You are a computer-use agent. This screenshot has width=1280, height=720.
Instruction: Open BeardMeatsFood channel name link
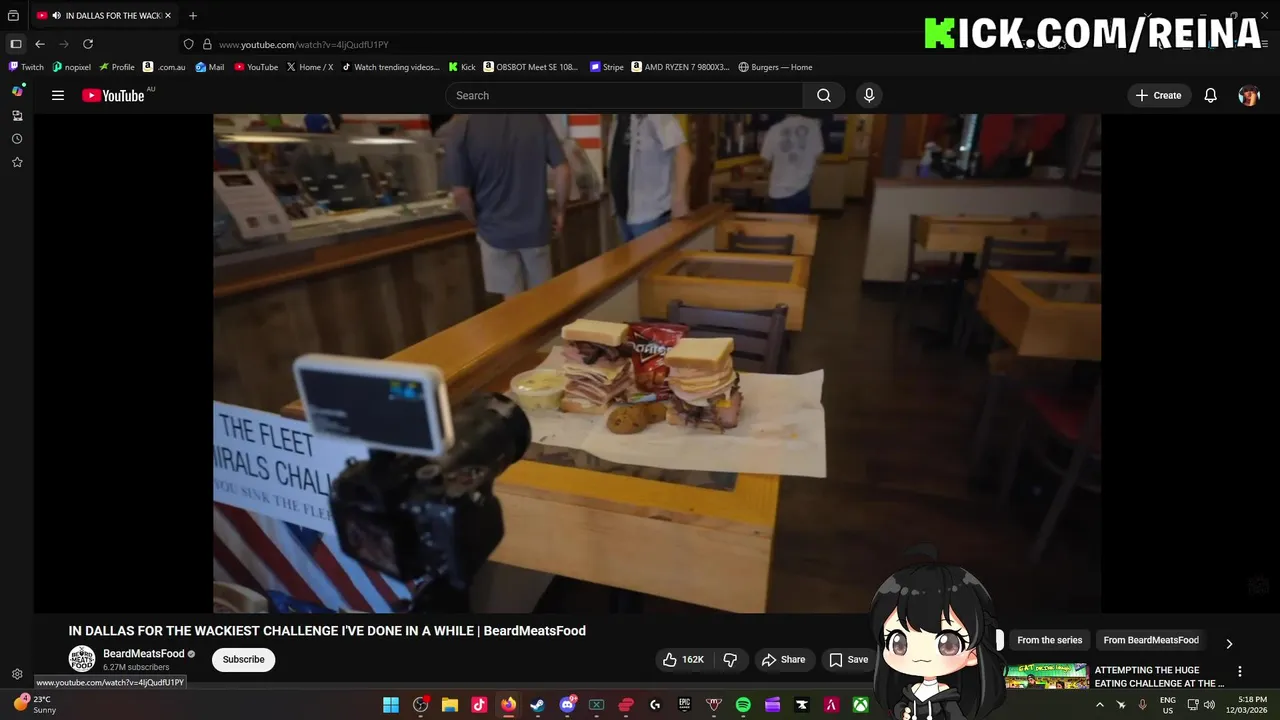[x=144, y=653]
